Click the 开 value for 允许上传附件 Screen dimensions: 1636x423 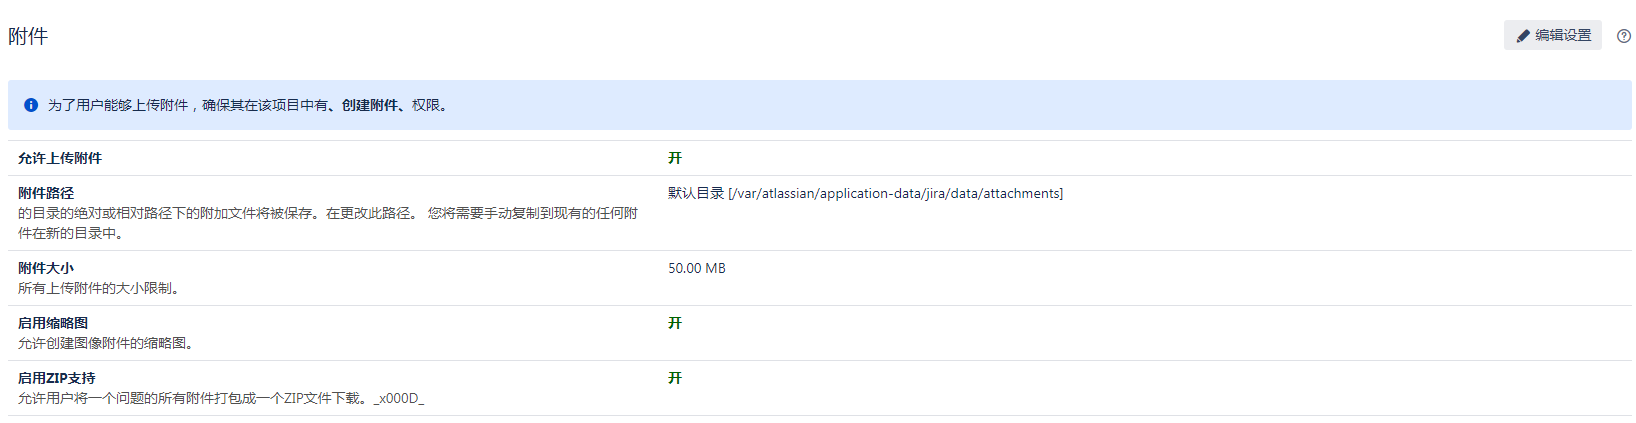[x=675, y=158]
